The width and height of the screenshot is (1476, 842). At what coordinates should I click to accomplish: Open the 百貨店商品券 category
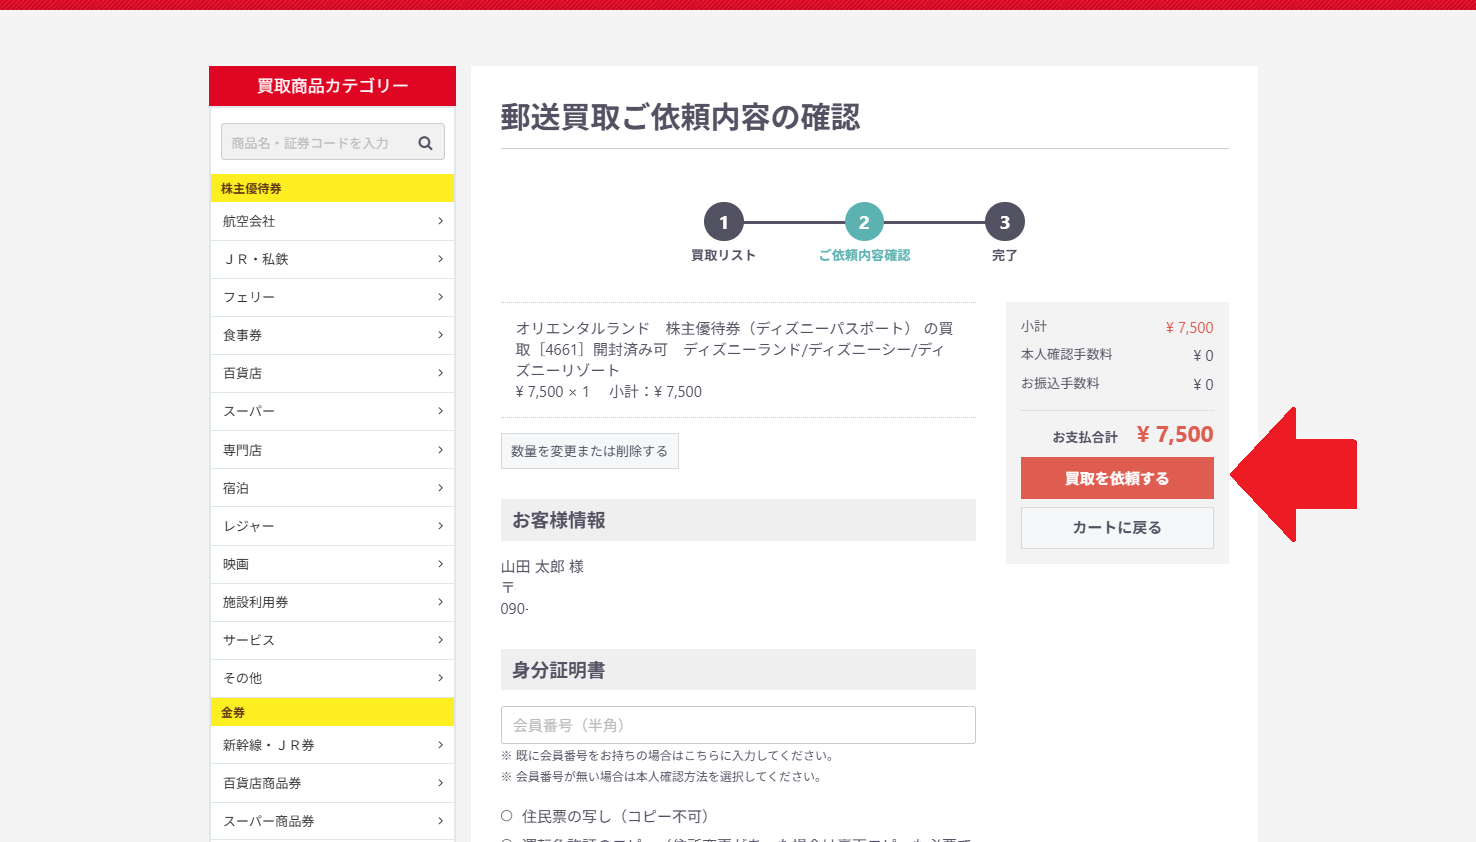pyautogui.click(x=333, y=783)
